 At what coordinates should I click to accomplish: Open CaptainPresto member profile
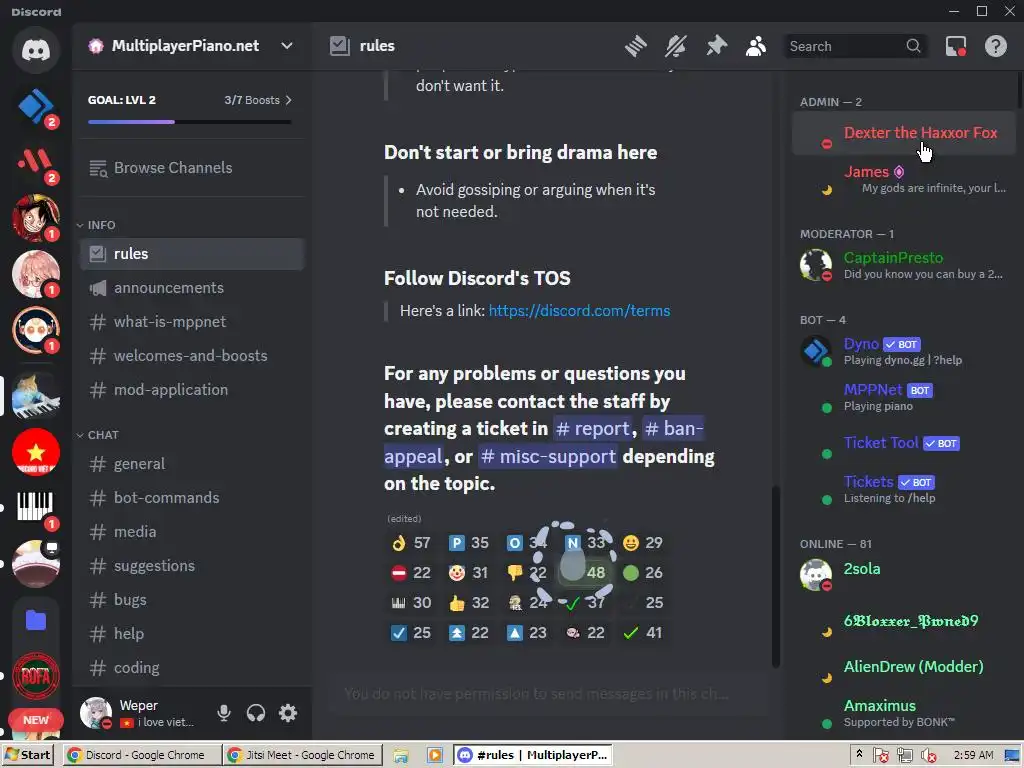pos(904,264)
